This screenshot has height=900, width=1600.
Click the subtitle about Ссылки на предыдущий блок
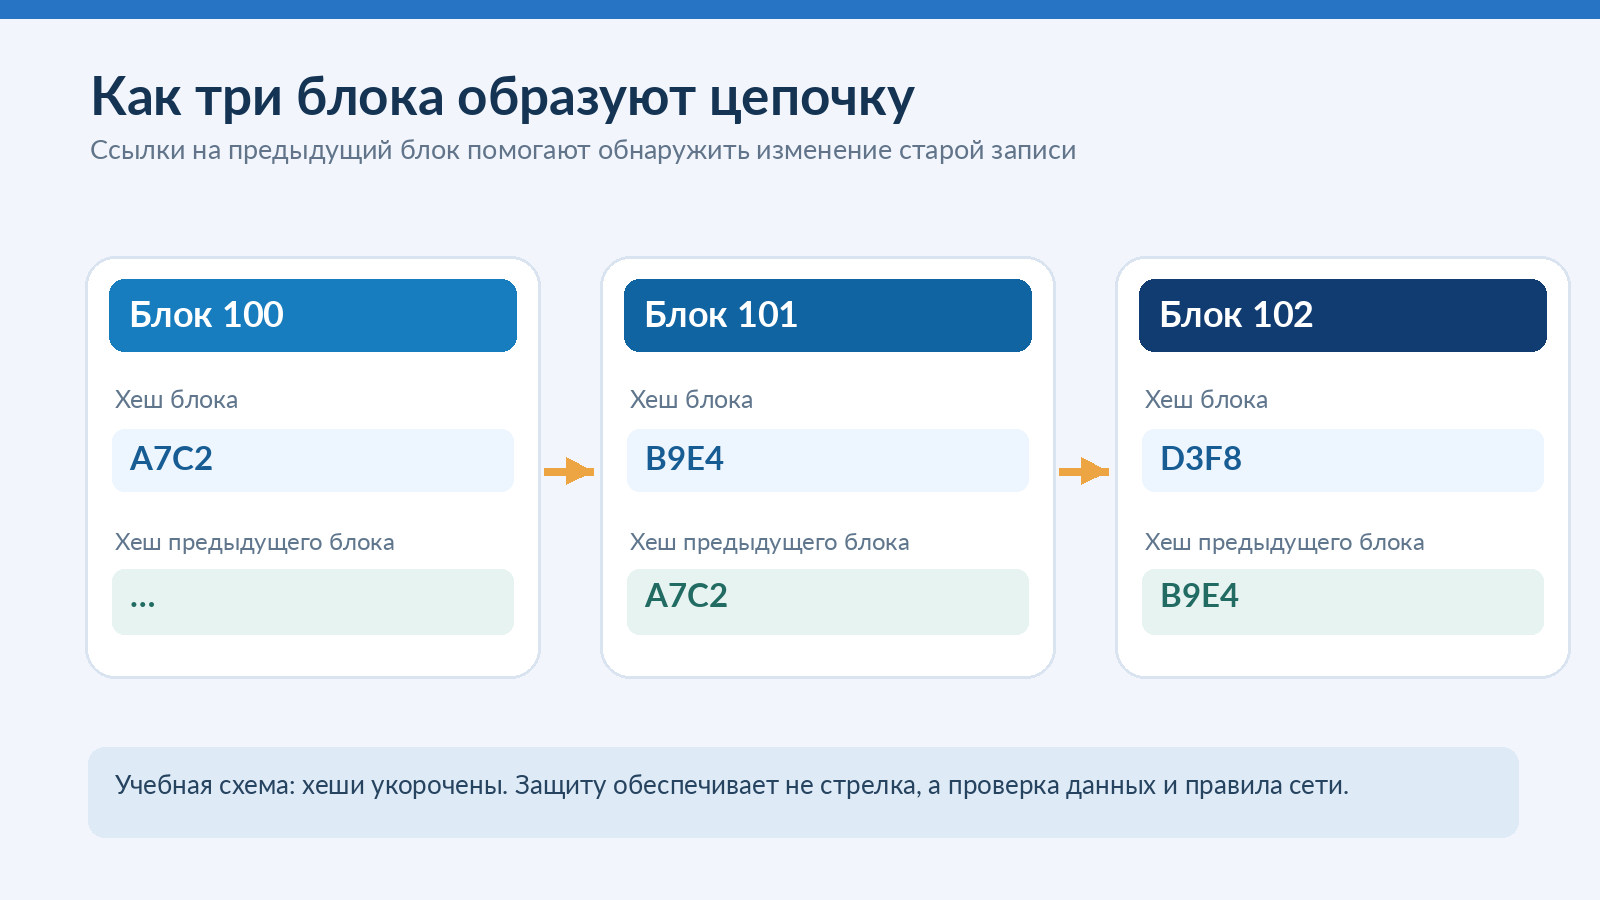(583, 151)
